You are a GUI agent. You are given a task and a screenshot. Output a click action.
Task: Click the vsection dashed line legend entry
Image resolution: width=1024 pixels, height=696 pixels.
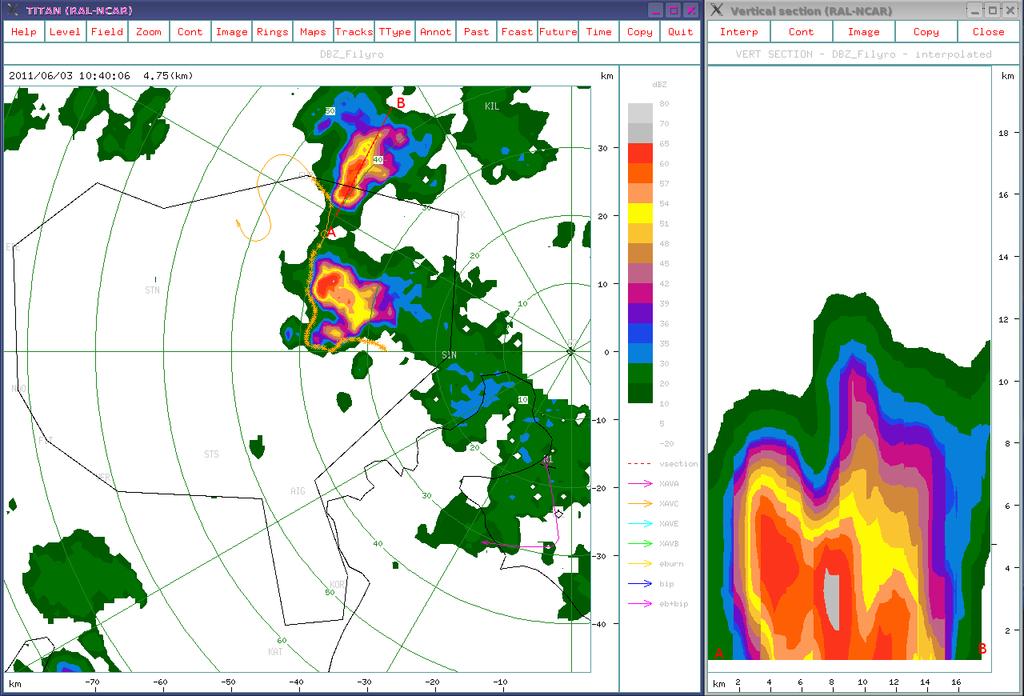tap(662, 464)
